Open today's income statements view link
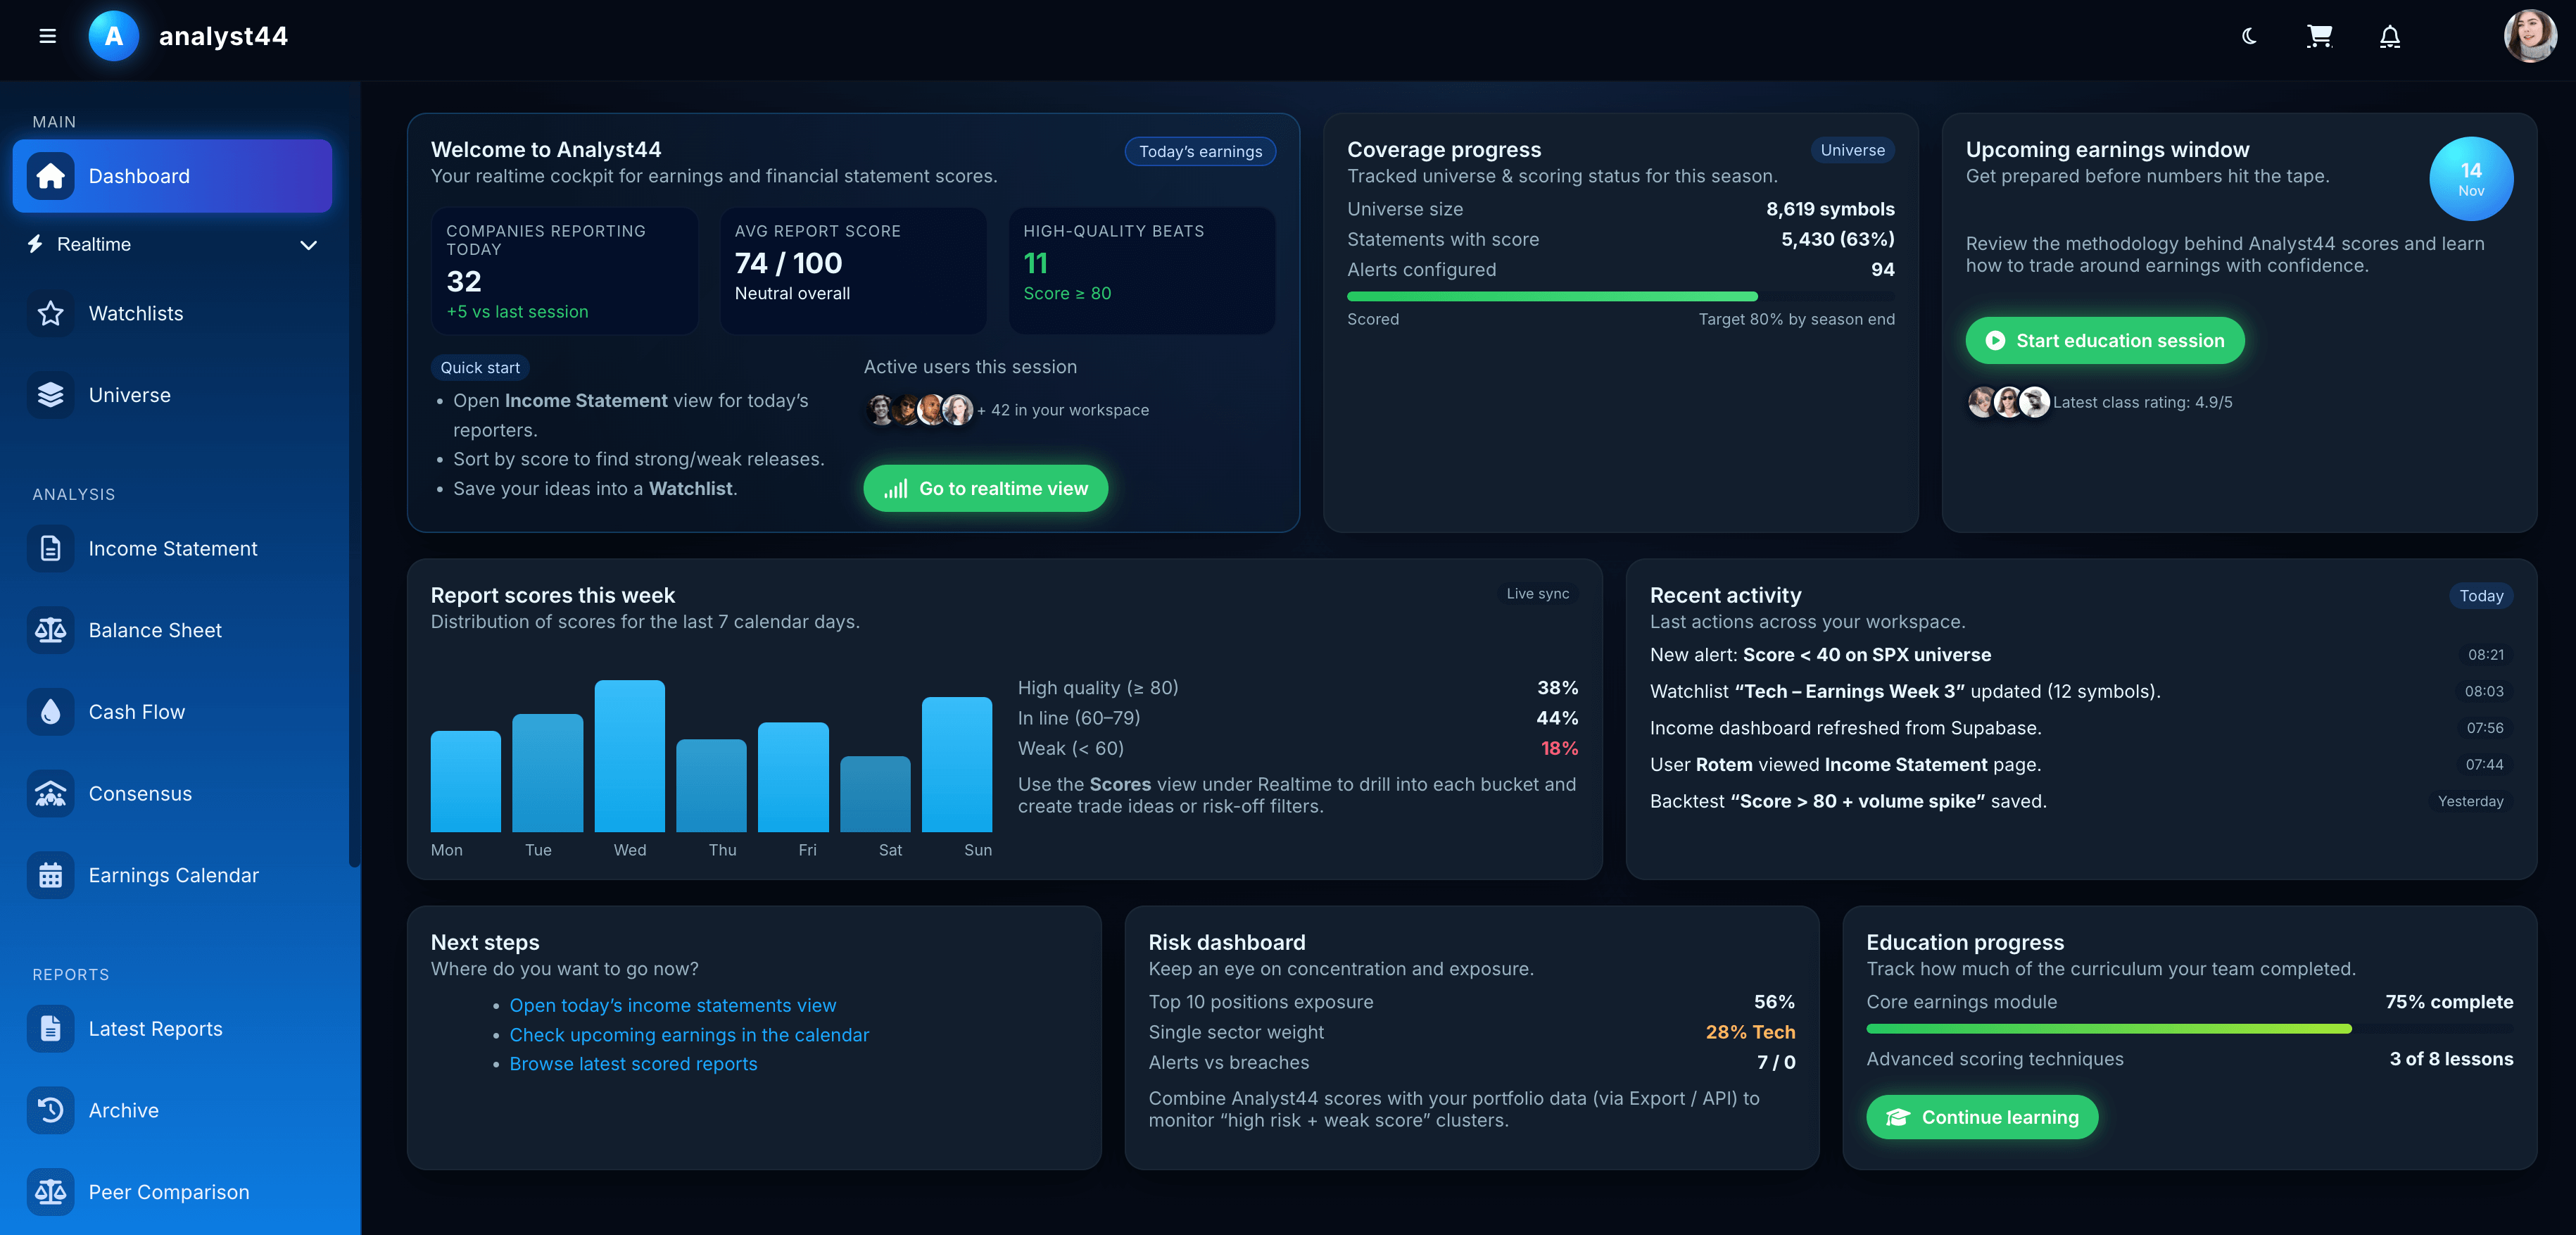Image resolution: width=2576 pixels, height=1235 pixels. pyautogui.click(x=672, y=1005)
